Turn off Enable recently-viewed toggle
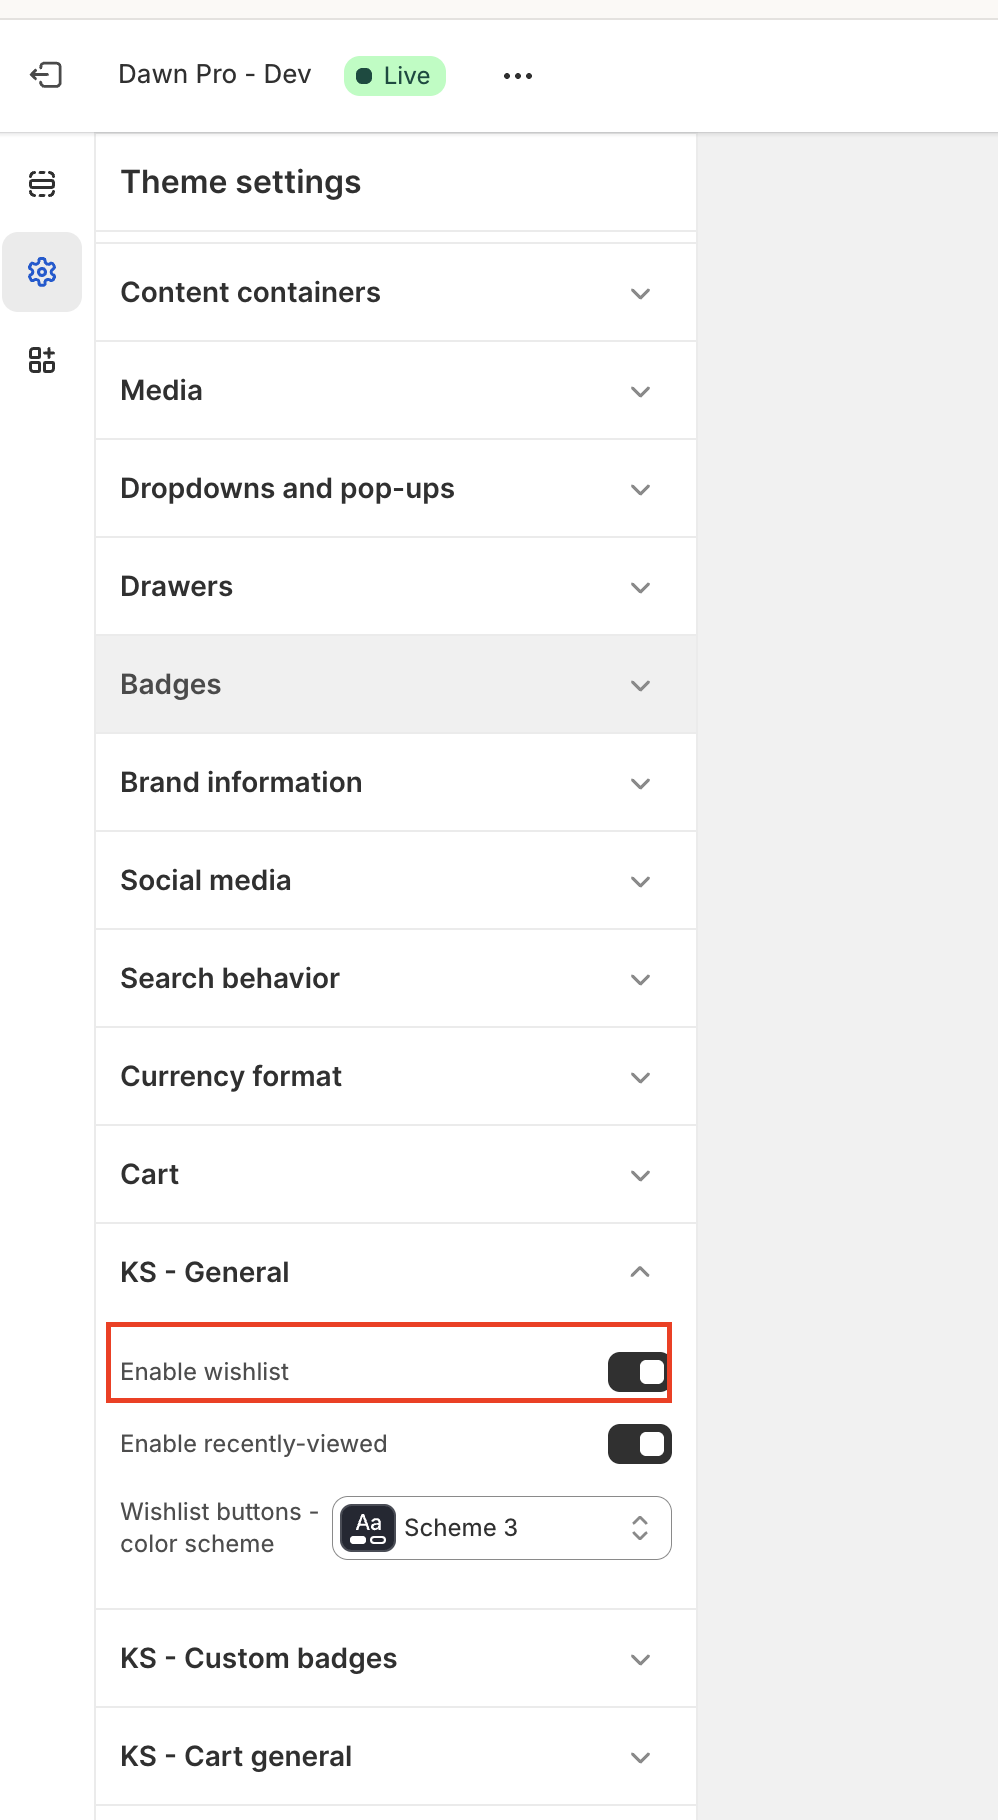The height and width of the screenshot is (1820, 998). (x=639, y=1444)
